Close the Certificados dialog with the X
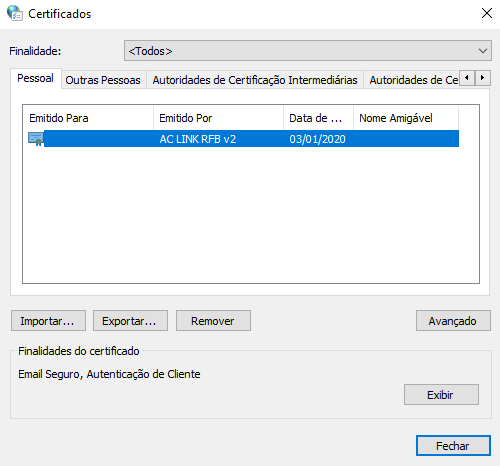Image resolution: width=500 pixels, height=466 pixels. click(487, 13)
